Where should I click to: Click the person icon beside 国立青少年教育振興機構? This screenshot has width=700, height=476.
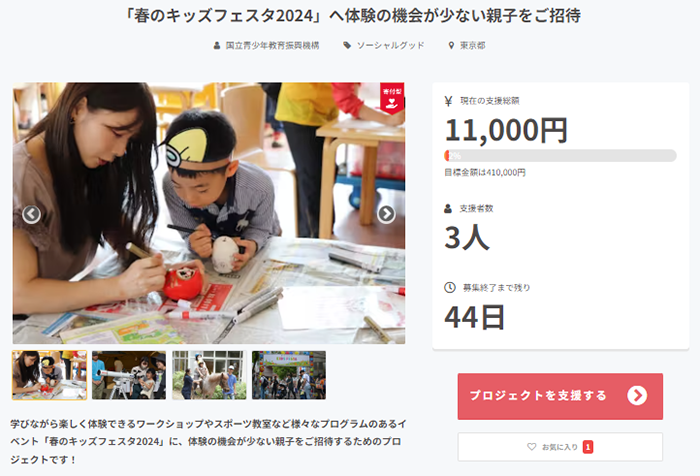[217, 45]
